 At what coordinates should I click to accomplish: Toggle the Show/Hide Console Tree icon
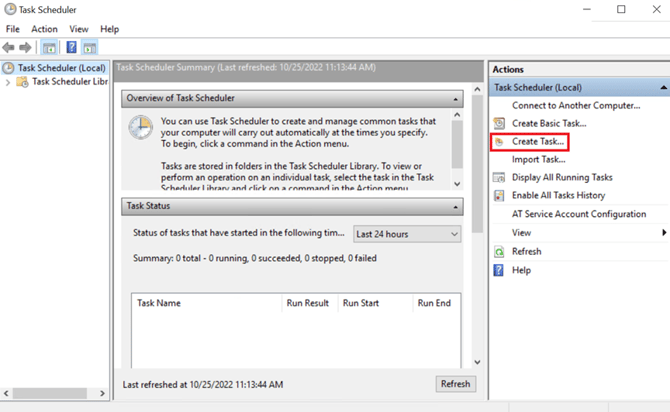(50, 47)
